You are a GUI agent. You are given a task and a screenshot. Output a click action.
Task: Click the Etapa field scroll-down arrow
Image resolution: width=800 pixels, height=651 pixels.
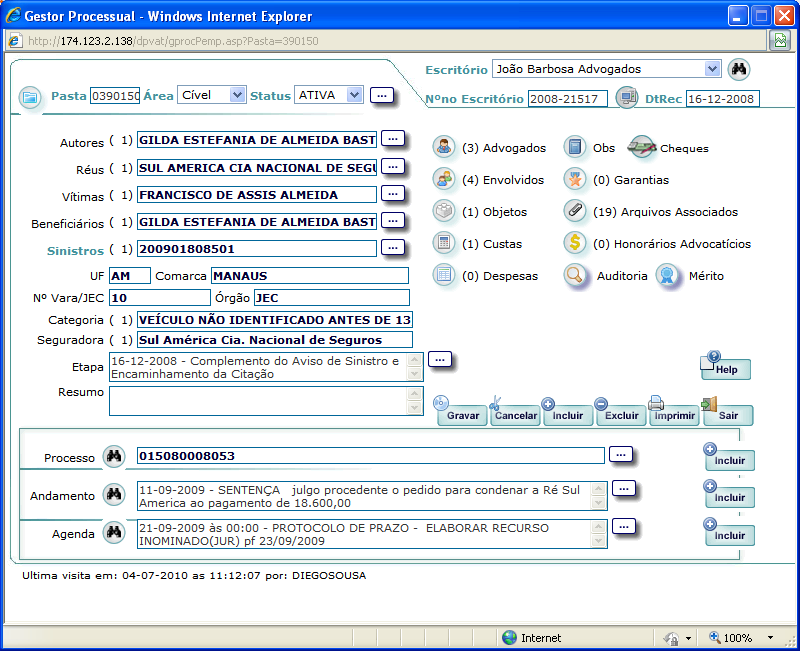tap(414, 374)
